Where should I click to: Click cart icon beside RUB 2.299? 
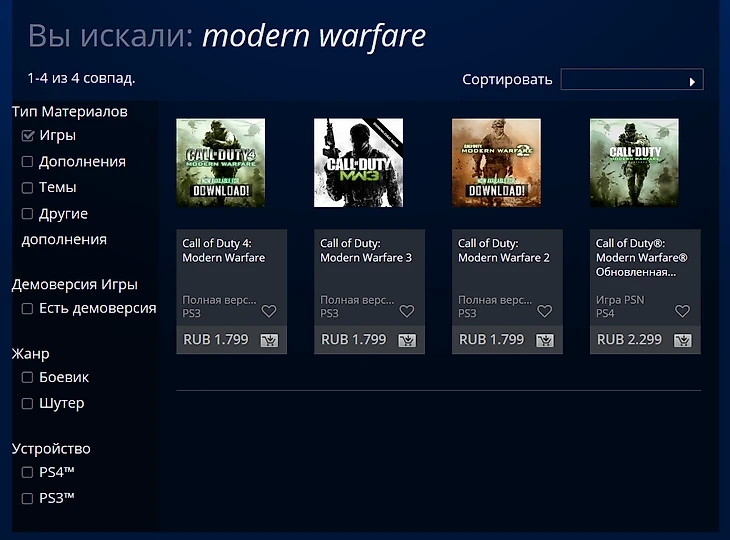(x=683, y=340)
